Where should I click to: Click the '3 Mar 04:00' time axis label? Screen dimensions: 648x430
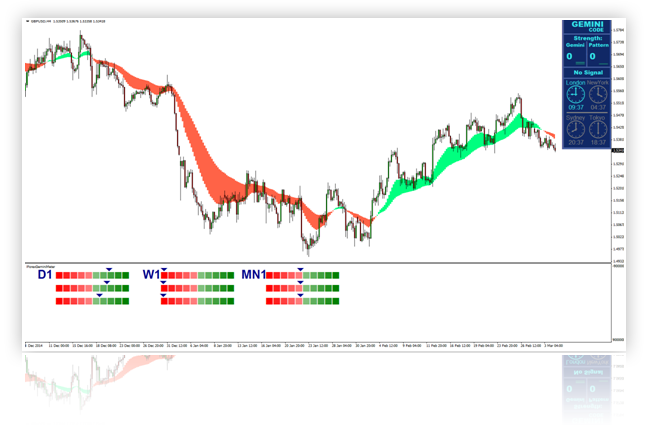click(x=553, y=346)
